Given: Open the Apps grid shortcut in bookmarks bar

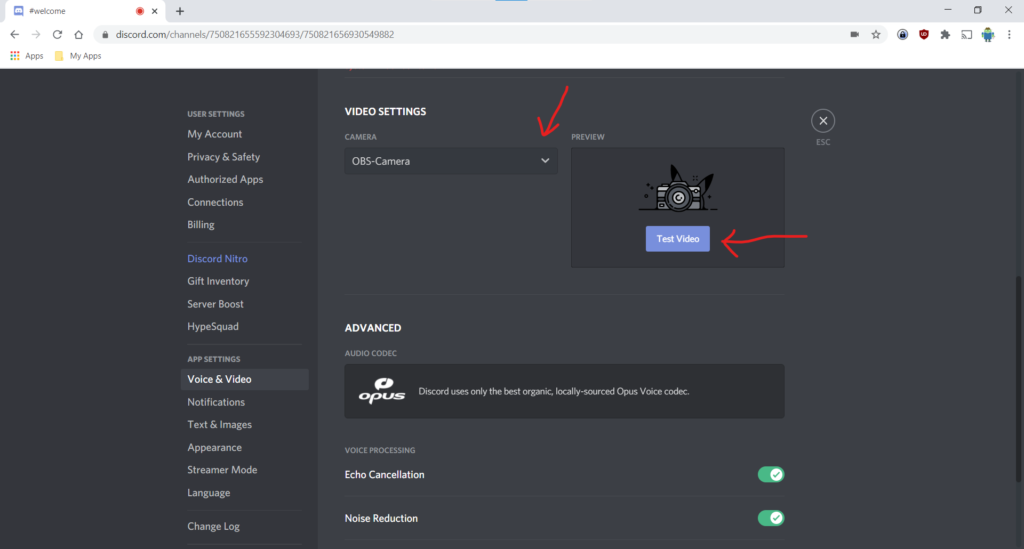Looking at the screenshot, I should coord(27,56).
